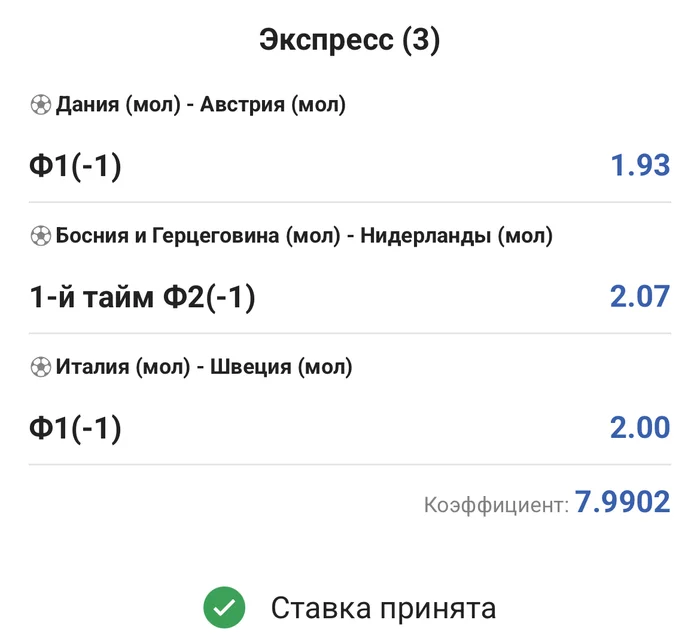Screen dimensions: 700x635
Task: Select the 1-й тайм Ф2(-1) bet
Action: [x=142, y=297]
